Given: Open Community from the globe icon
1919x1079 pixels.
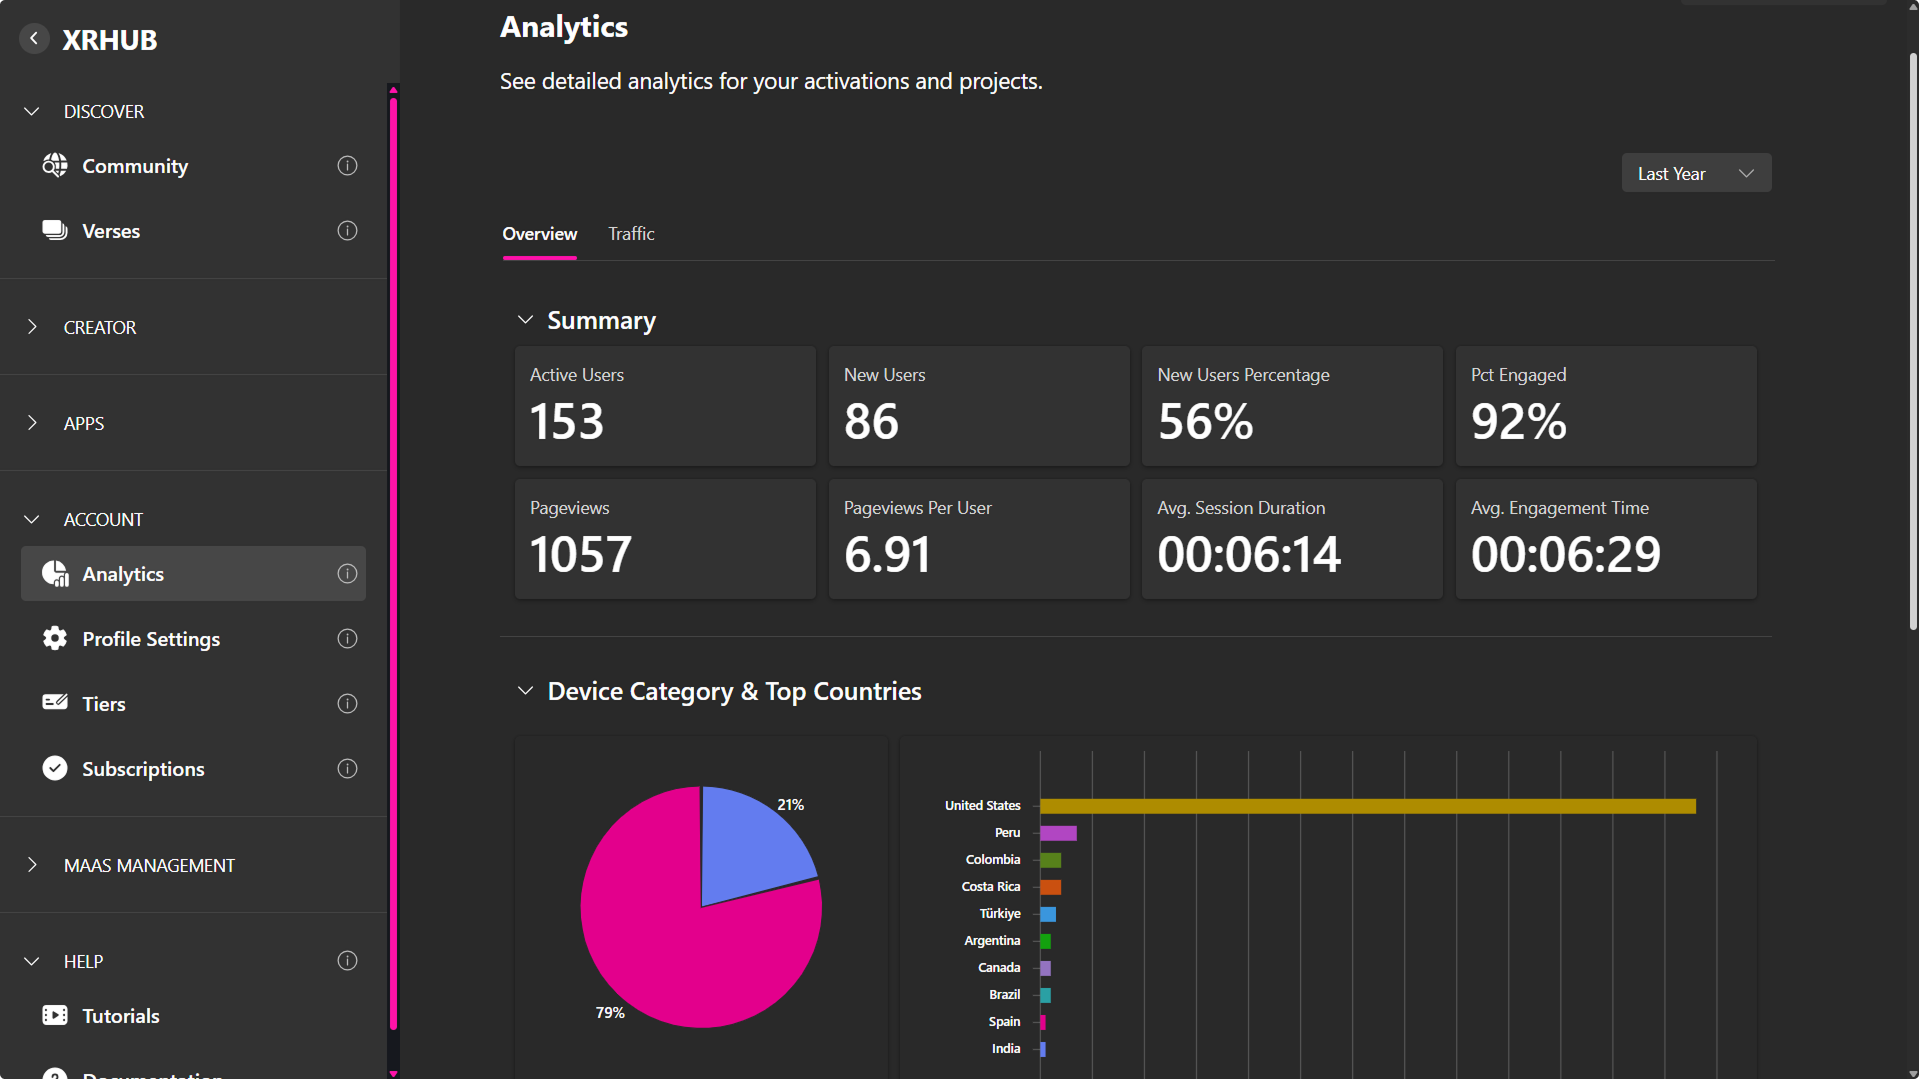Looking at the screenshot, I should coord(55,166).
